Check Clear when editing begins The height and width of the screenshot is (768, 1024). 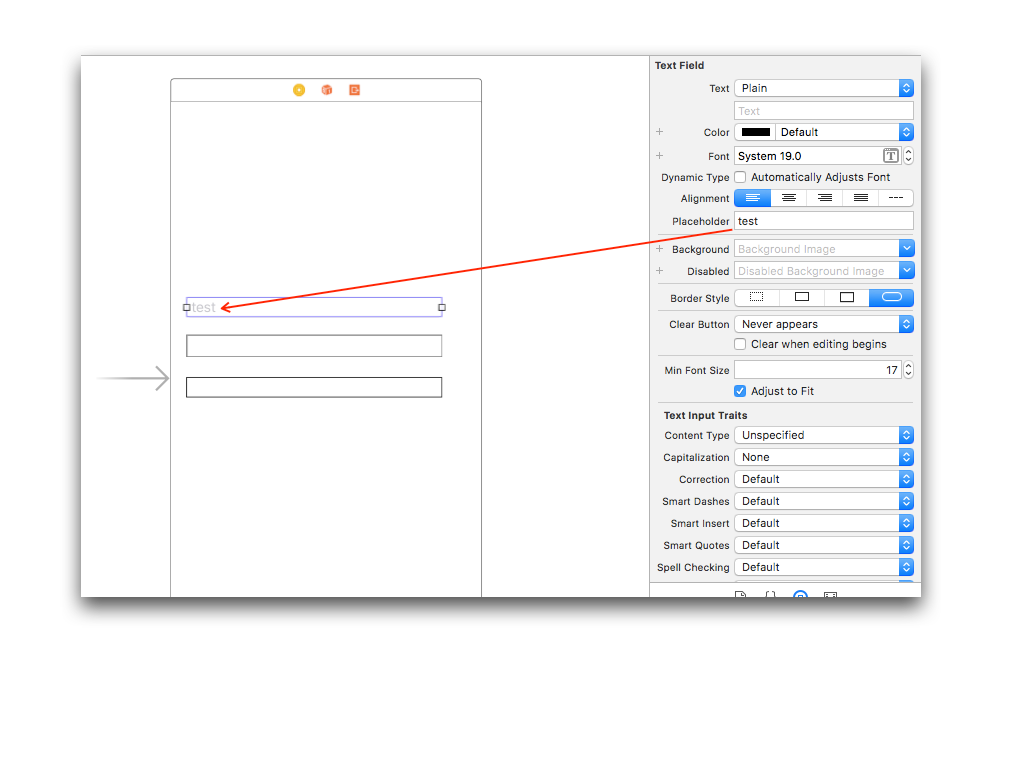pyautogui.click(x=739, y=344)
